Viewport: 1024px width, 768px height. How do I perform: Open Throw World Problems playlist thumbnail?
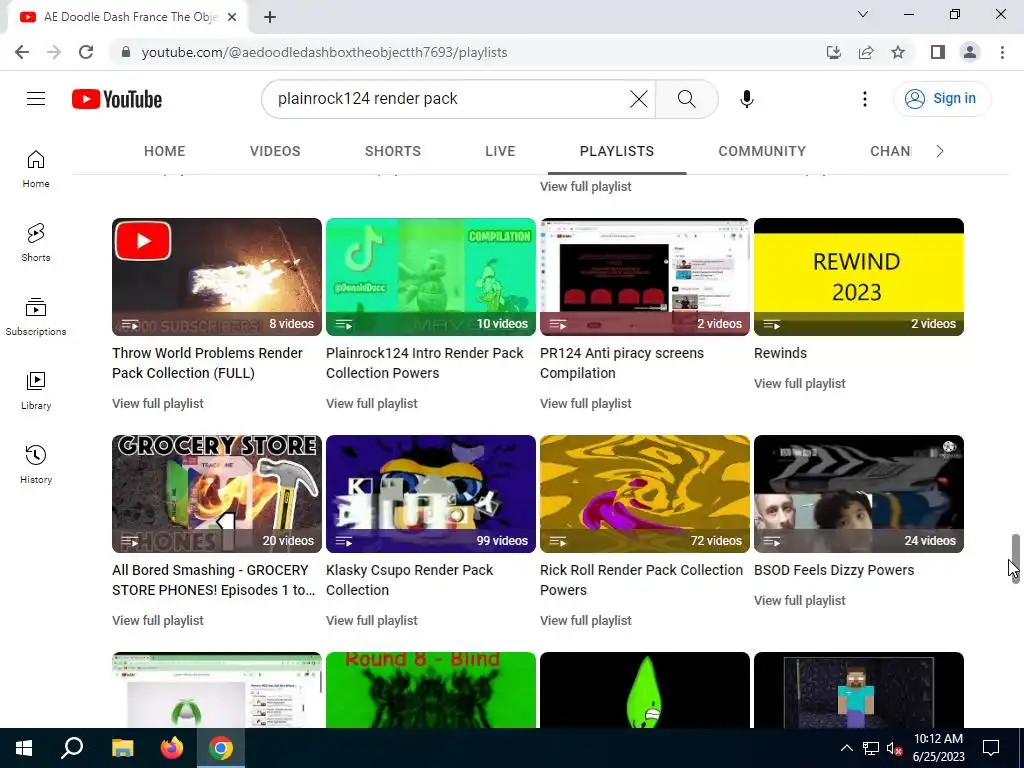pyautogui.click(x=217, y=277)
